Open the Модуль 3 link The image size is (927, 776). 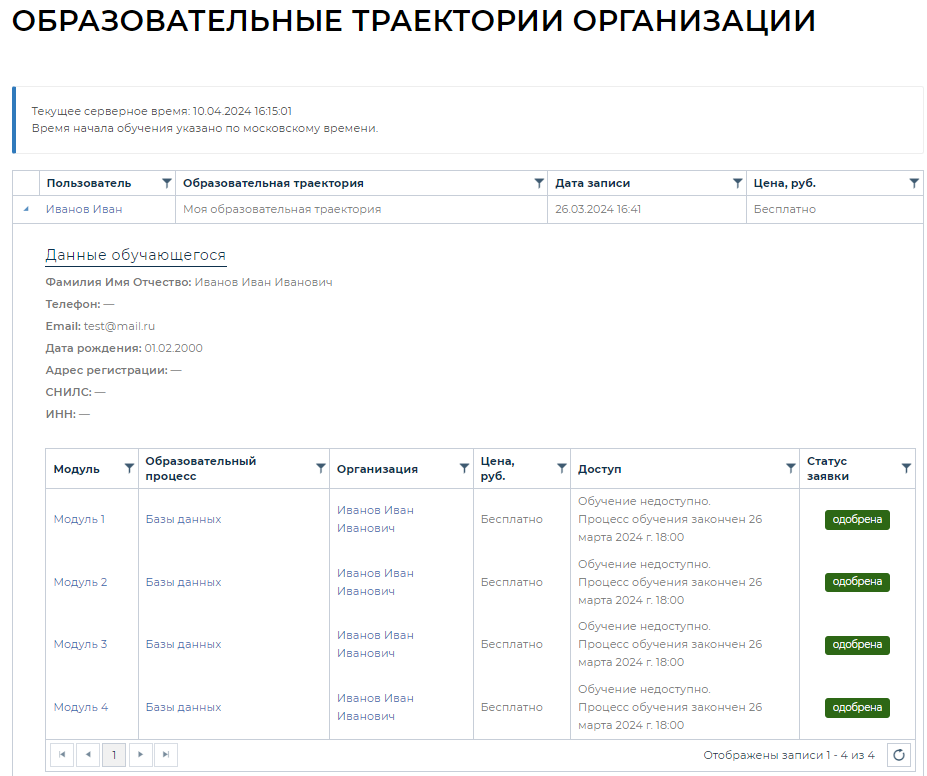click(x=80, y=644)
